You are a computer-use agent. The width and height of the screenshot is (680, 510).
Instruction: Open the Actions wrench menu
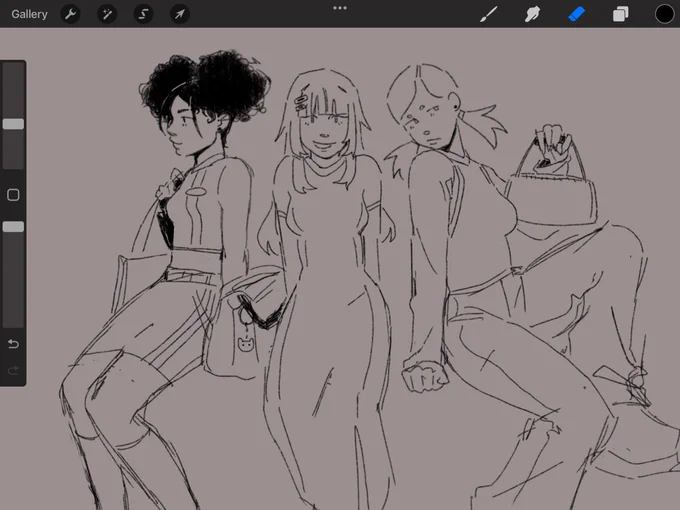tap(70, 14)
